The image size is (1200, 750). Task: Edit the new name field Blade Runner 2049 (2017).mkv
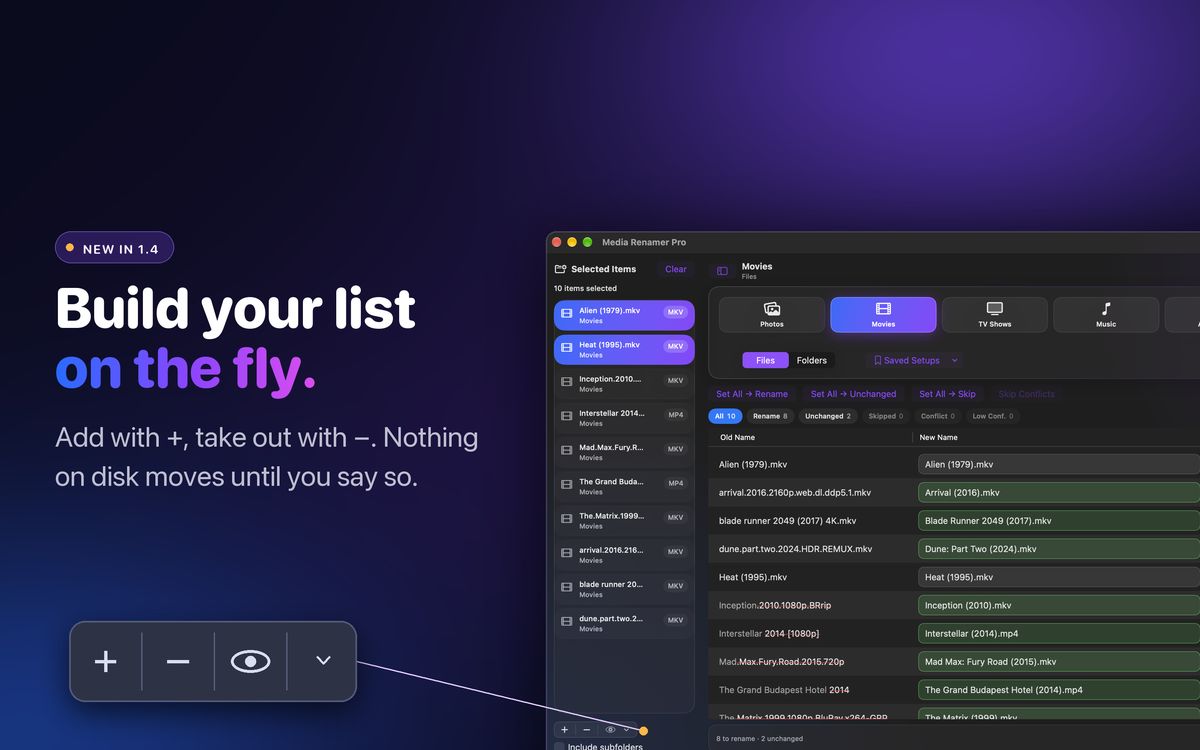[1059, 520]
